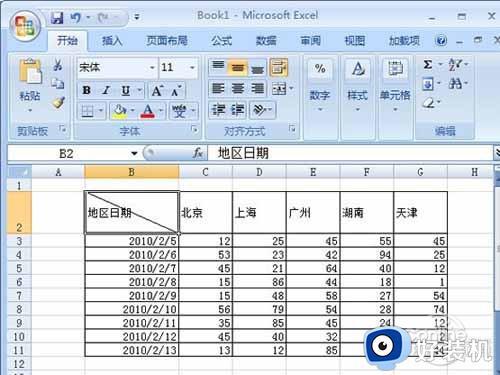Click the insert function fx icon
Image resolution: width=500 pixels, height=375 pixels.
[x=198, y=153]
